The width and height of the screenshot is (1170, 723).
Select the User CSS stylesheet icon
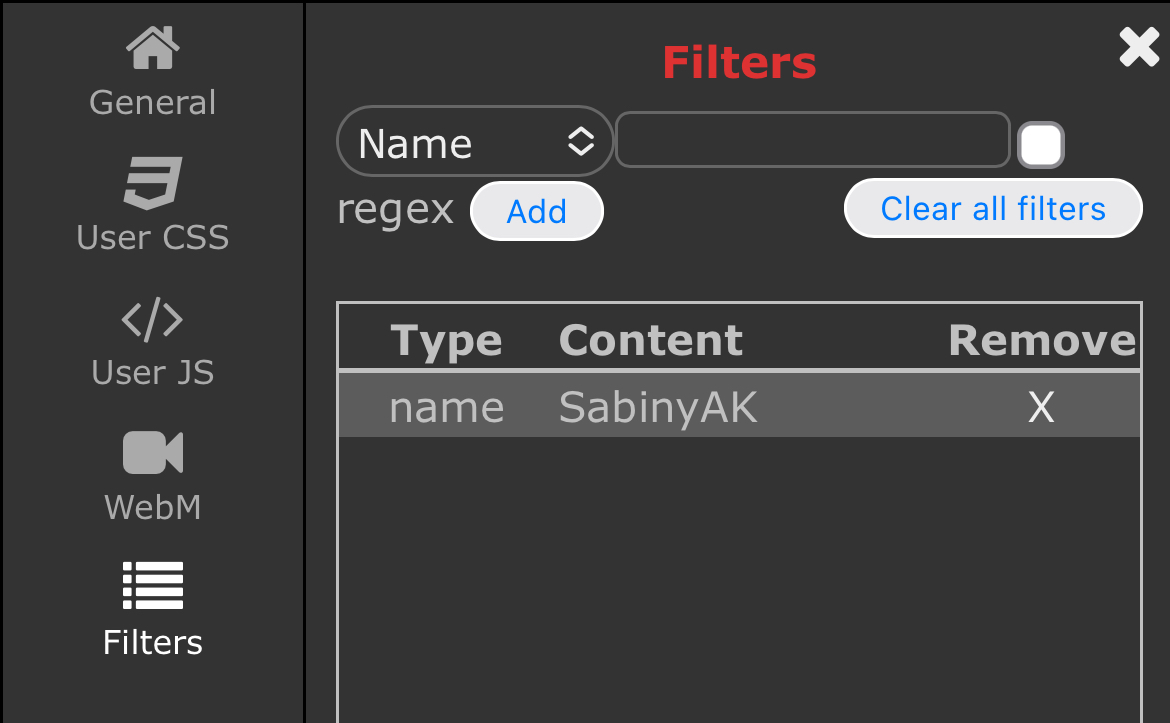click(x=153, y=183)
